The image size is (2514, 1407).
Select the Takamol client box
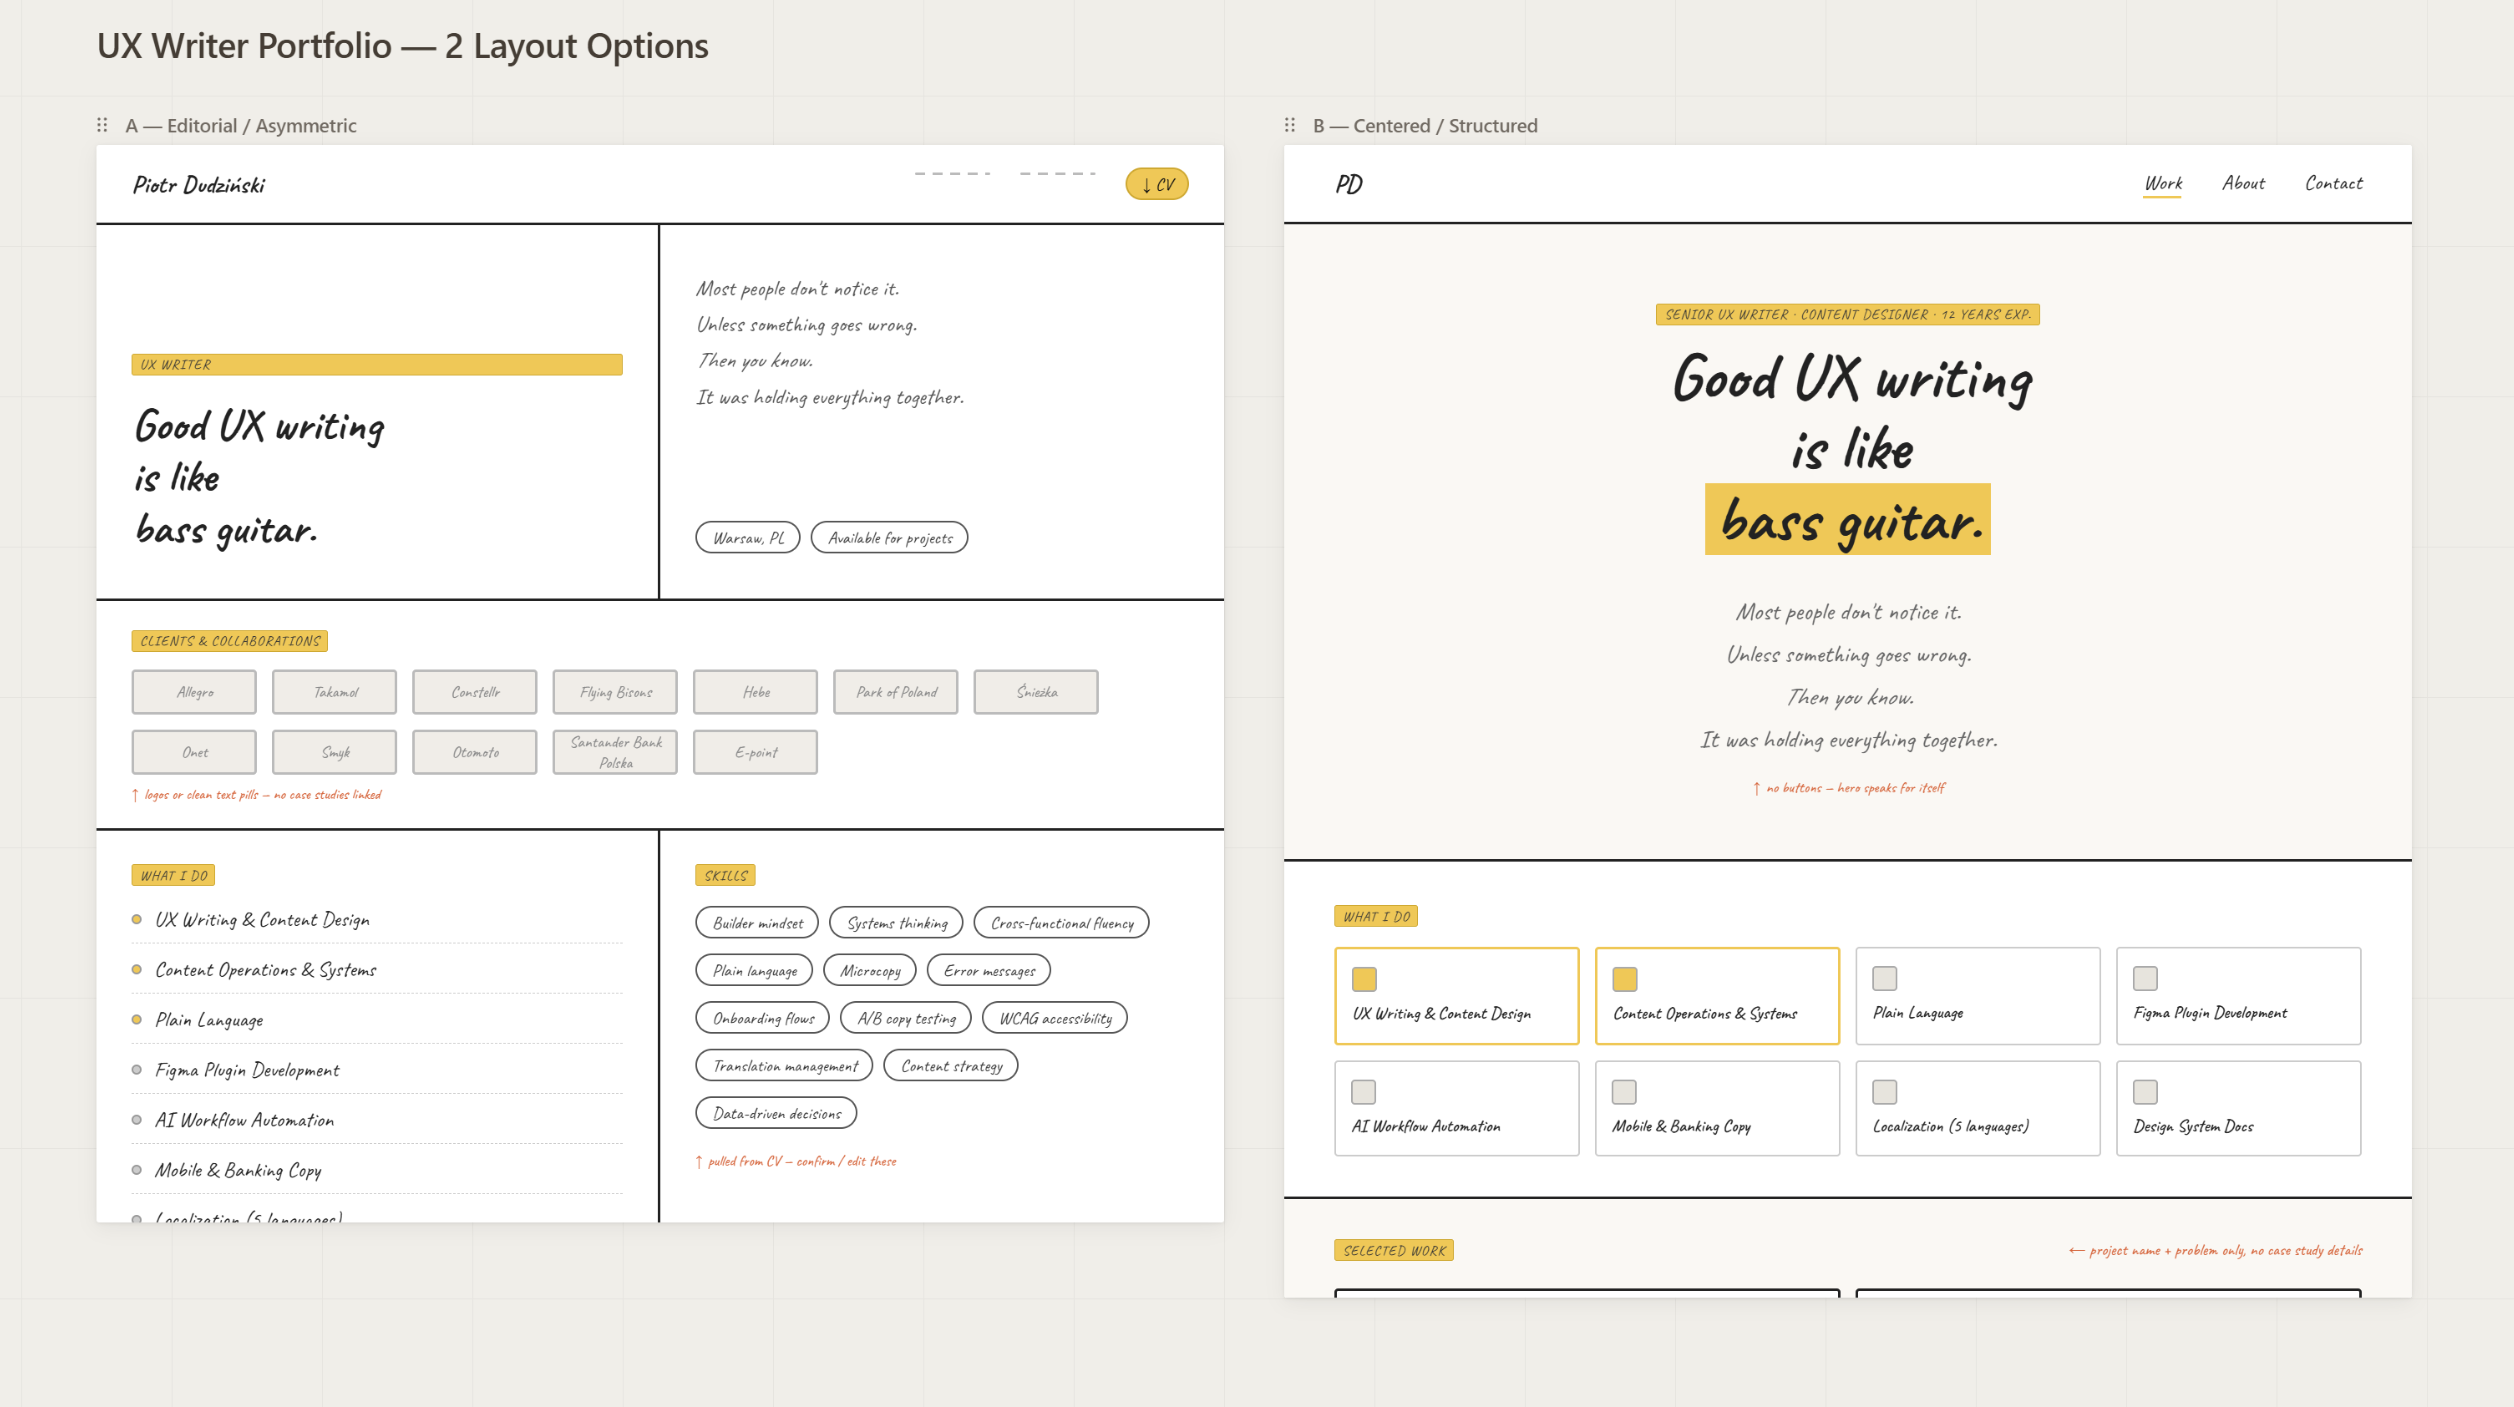coord(334,692)
